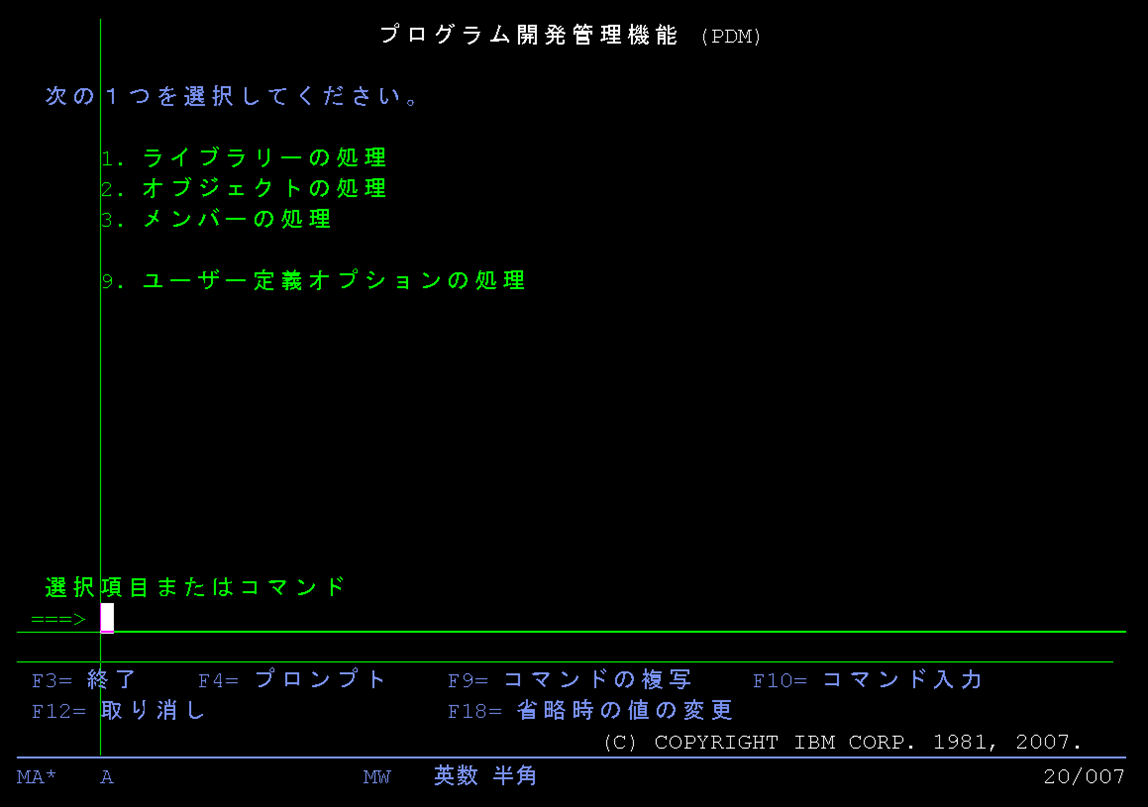
Task: Click the F18= 省略時の値の変更 function key
Action: click(590, 710)
